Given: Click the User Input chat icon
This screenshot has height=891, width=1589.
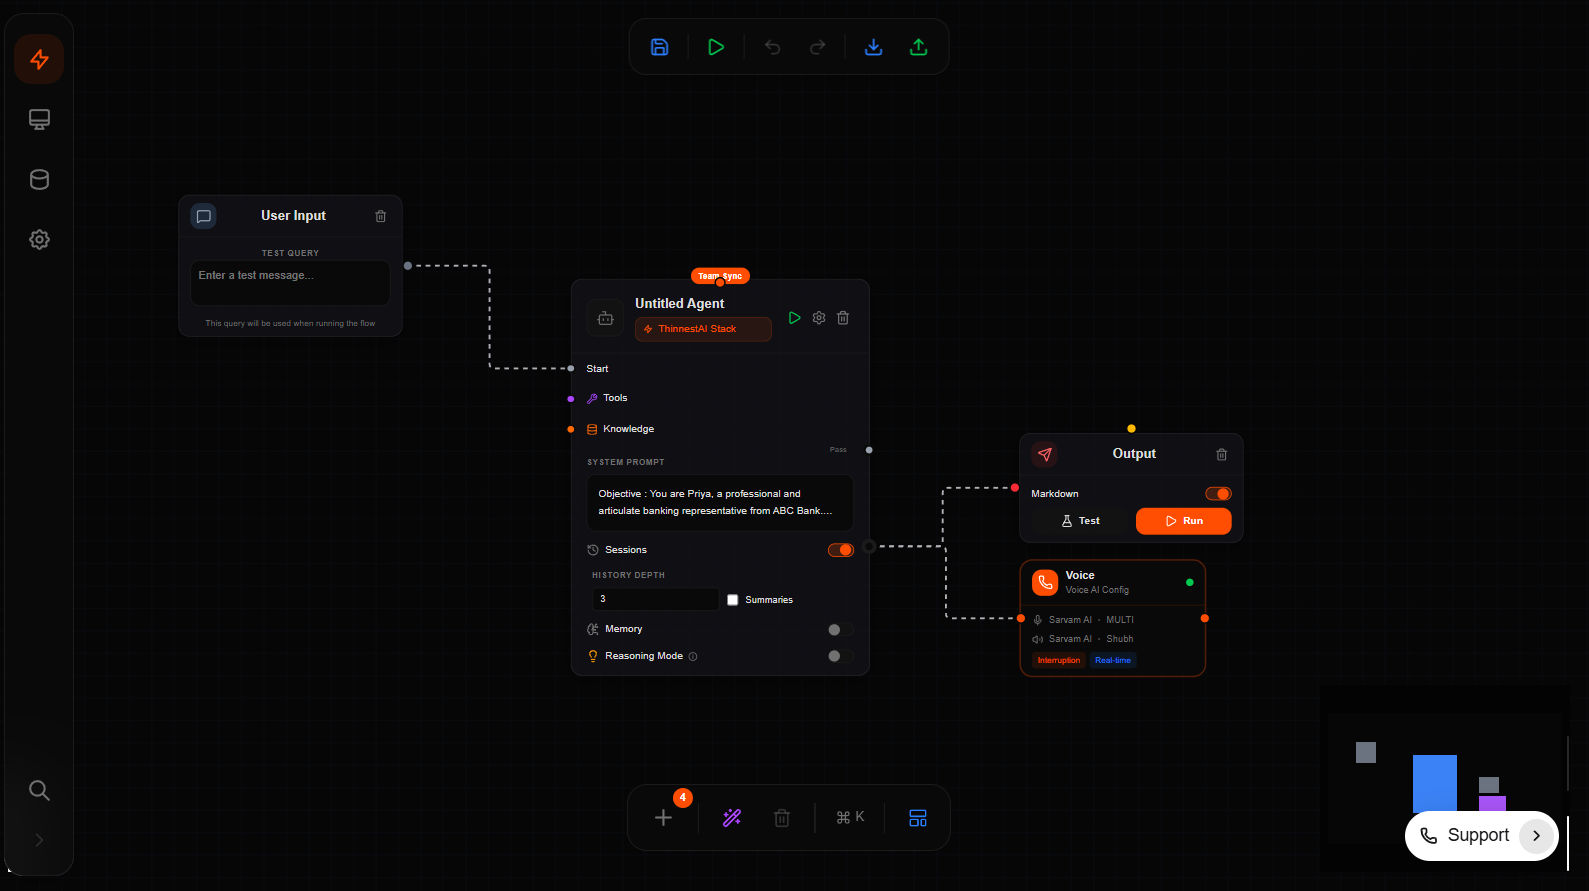Looking at the screenshot, I should pos(204,216).
